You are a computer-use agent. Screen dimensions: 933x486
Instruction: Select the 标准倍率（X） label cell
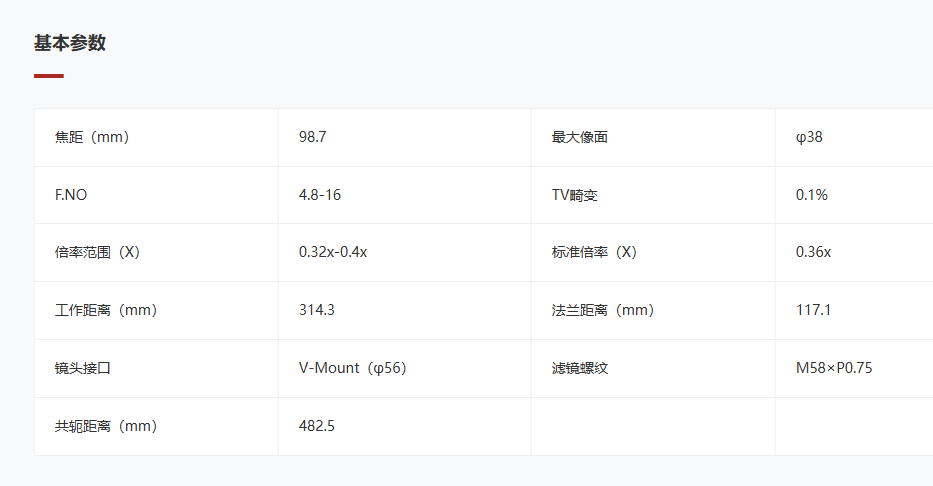tap(653, 252)
